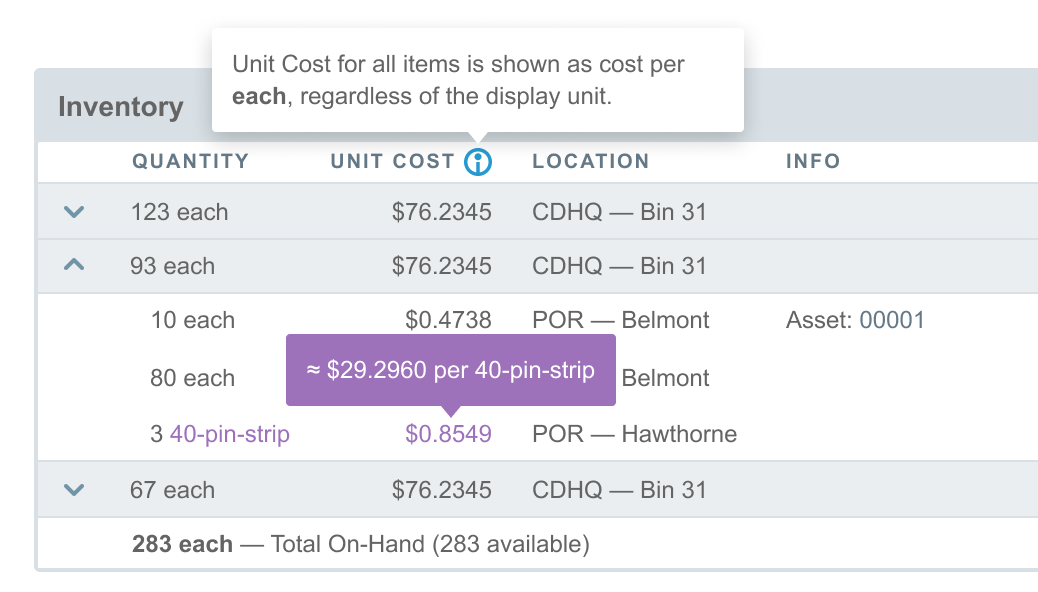Click the purple per-40-pin-strip price tooltip
This screenshot has width=1038, height=592.
coord(452,369)
